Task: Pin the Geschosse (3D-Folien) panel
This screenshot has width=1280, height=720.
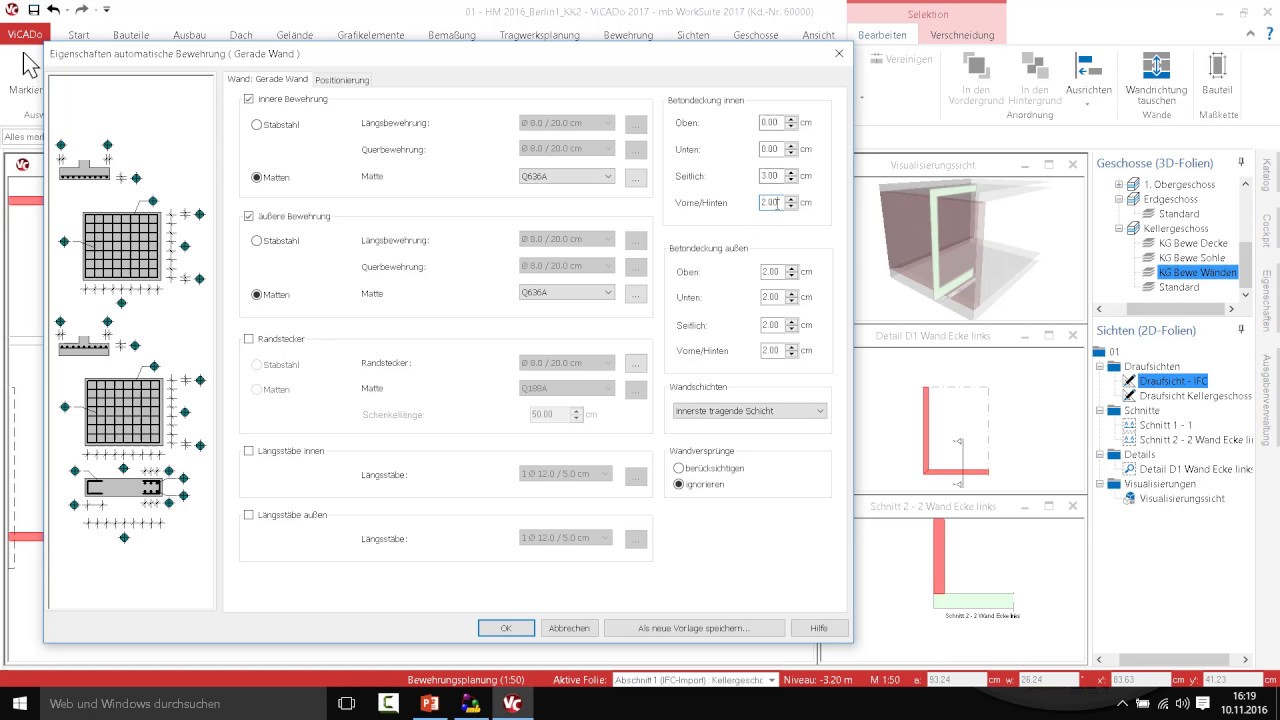Action: click(1242, 162)
